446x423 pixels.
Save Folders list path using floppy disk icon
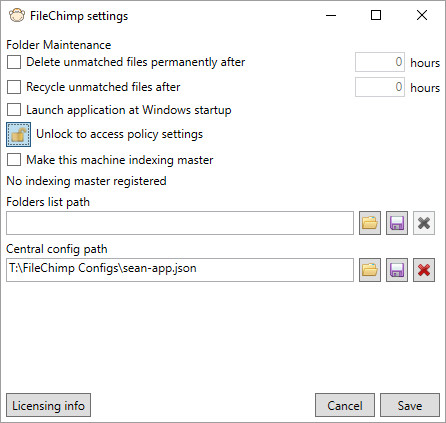(x=397, y=223)
